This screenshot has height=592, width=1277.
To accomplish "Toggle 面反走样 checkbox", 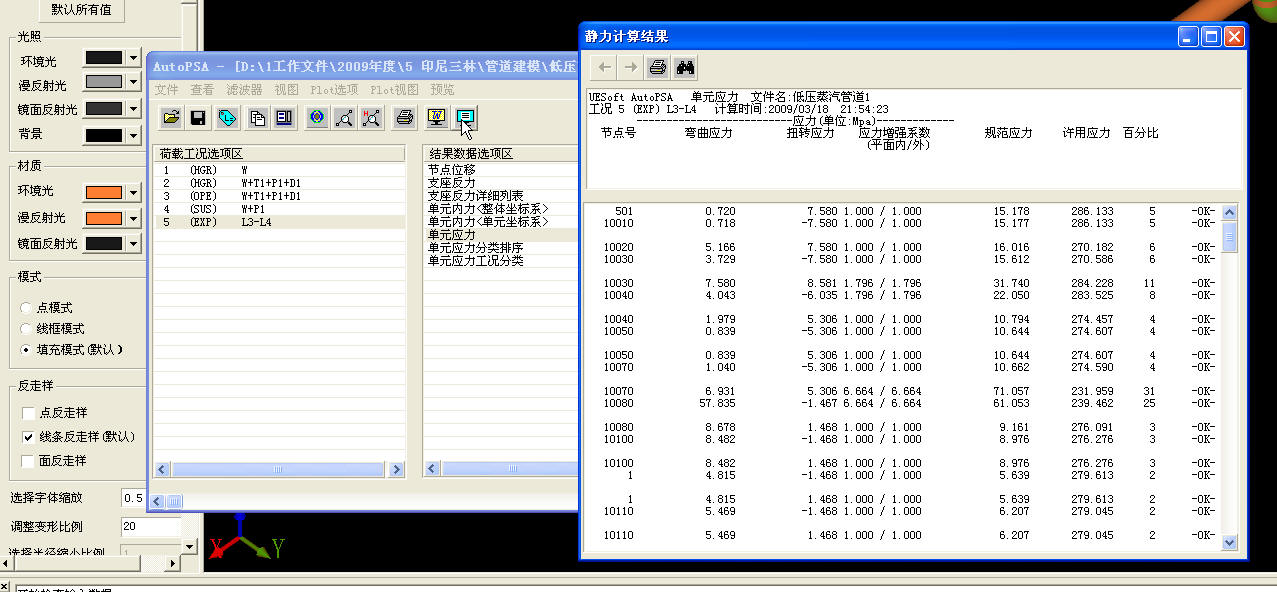I will [x=29, y=461].
